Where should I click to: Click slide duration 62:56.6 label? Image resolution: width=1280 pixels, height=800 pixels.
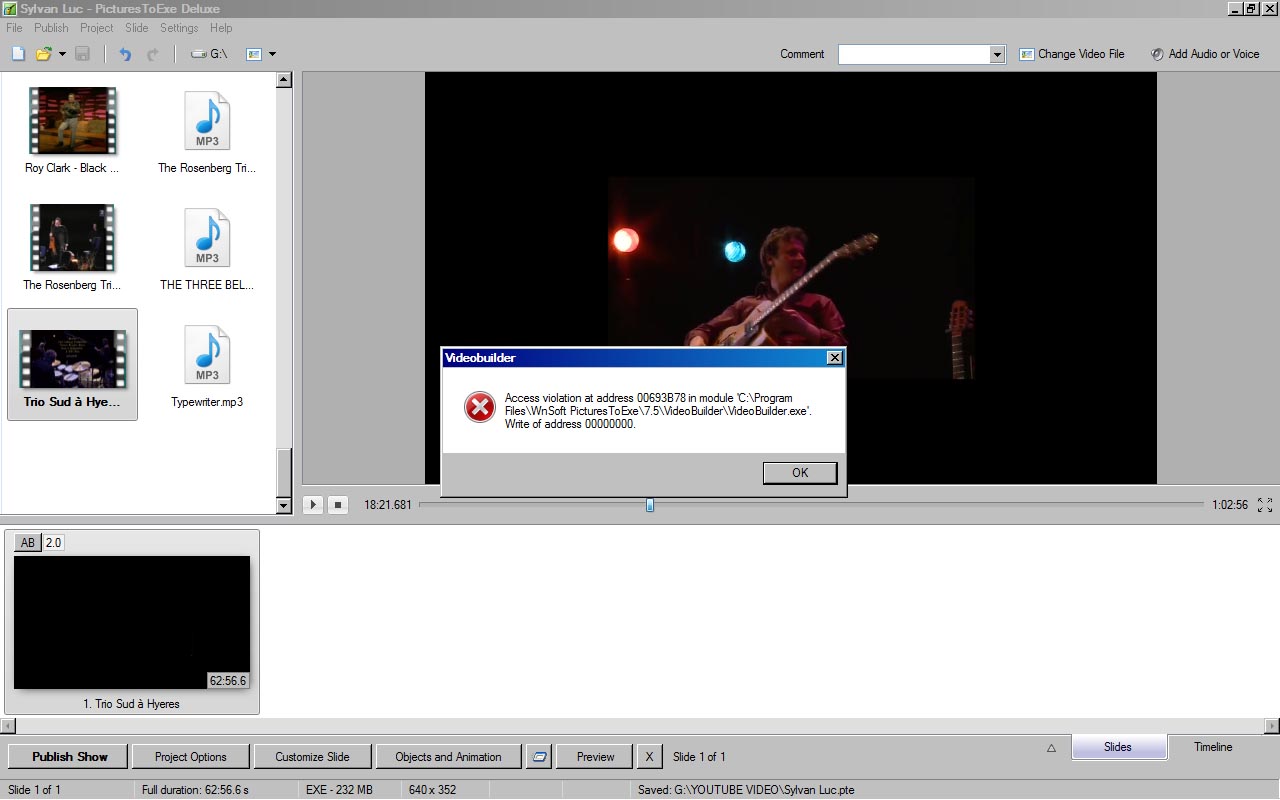point(228,681)
